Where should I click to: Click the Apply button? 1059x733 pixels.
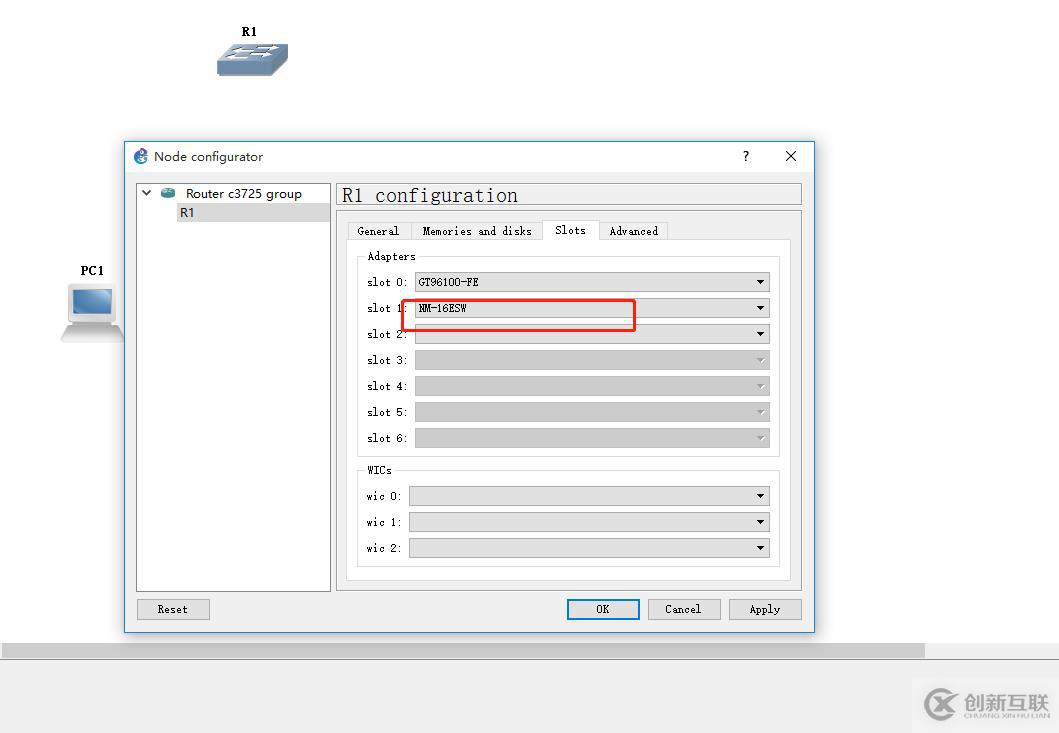click(765, 609)
